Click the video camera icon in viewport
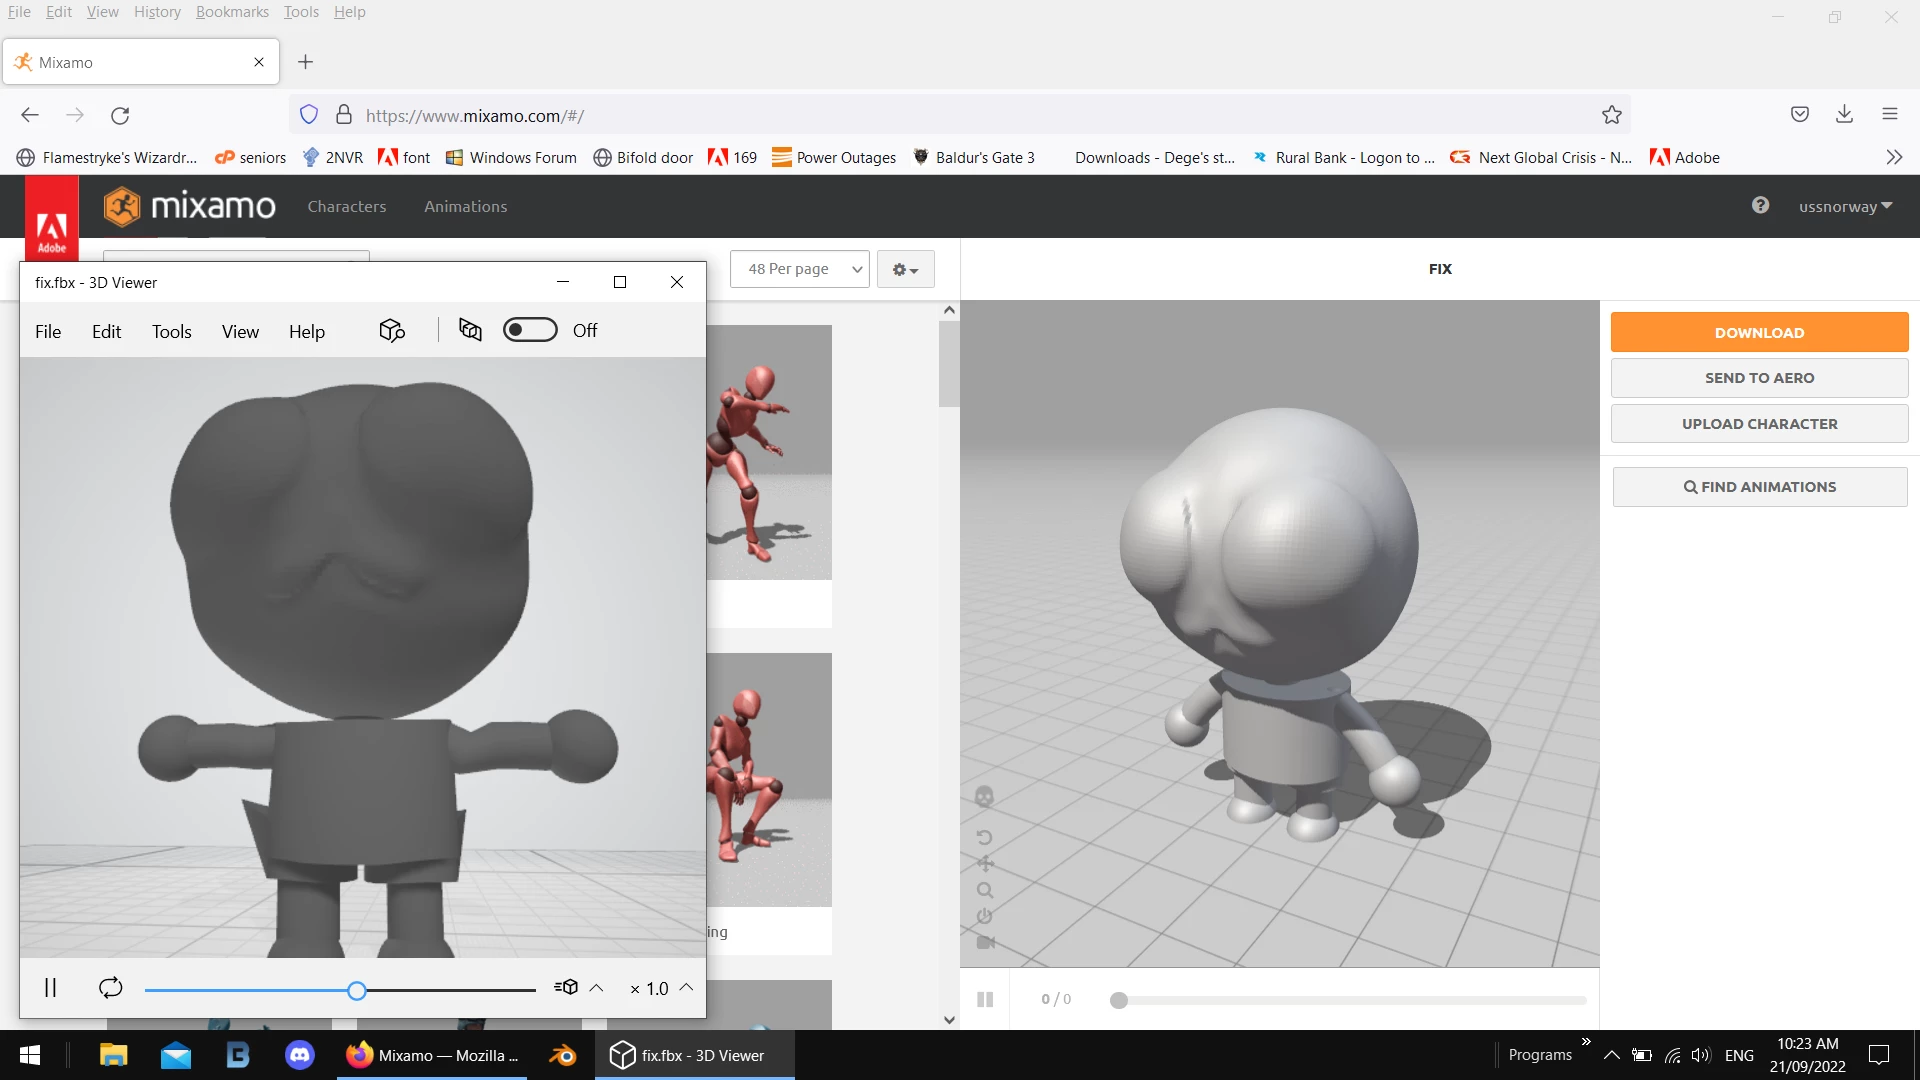The image size is (1920, 1080). [x=984, y=942]
